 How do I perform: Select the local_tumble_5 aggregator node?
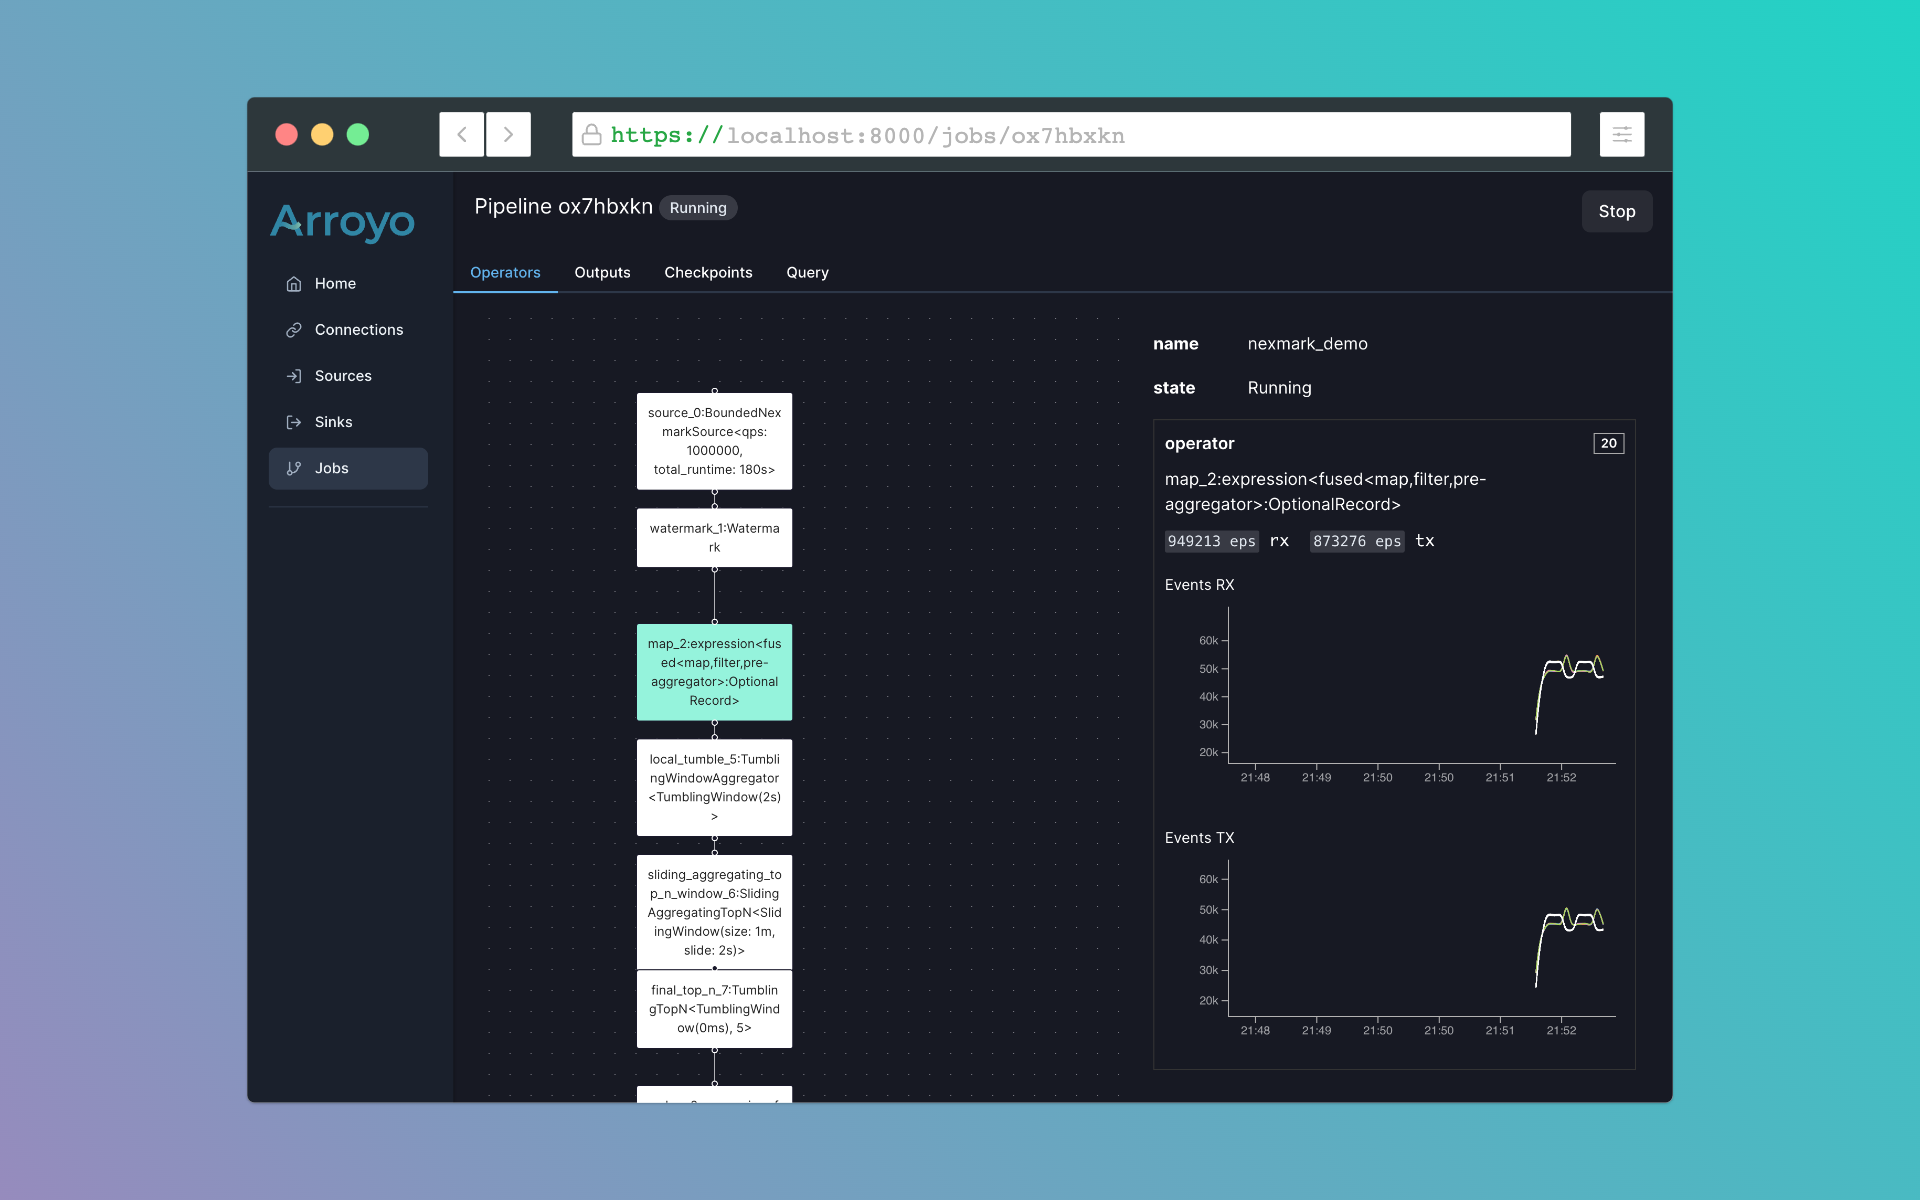click(714, 787)
